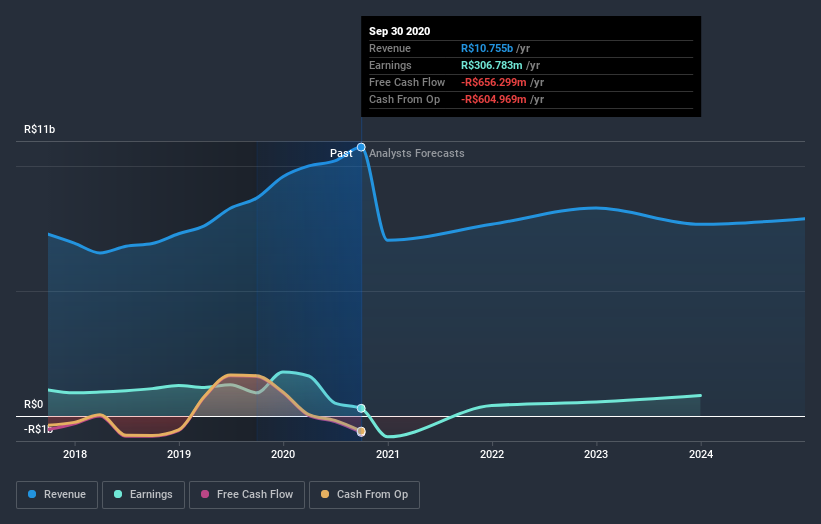Click the 2024 x-axis label
Image resolution: width=821 pixels, height=524 pixels.
tap(701, 454)
